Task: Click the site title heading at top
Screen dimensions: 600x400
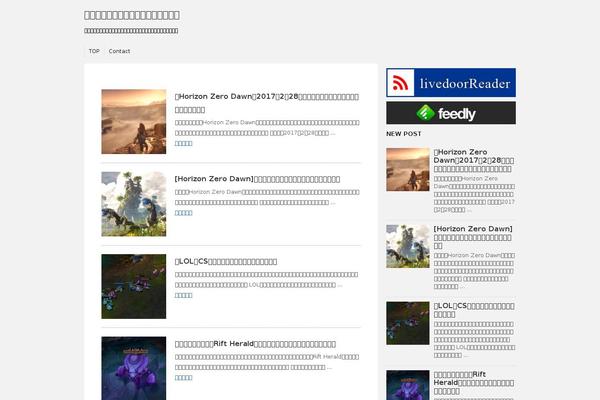Action: [x=132, y=15]
